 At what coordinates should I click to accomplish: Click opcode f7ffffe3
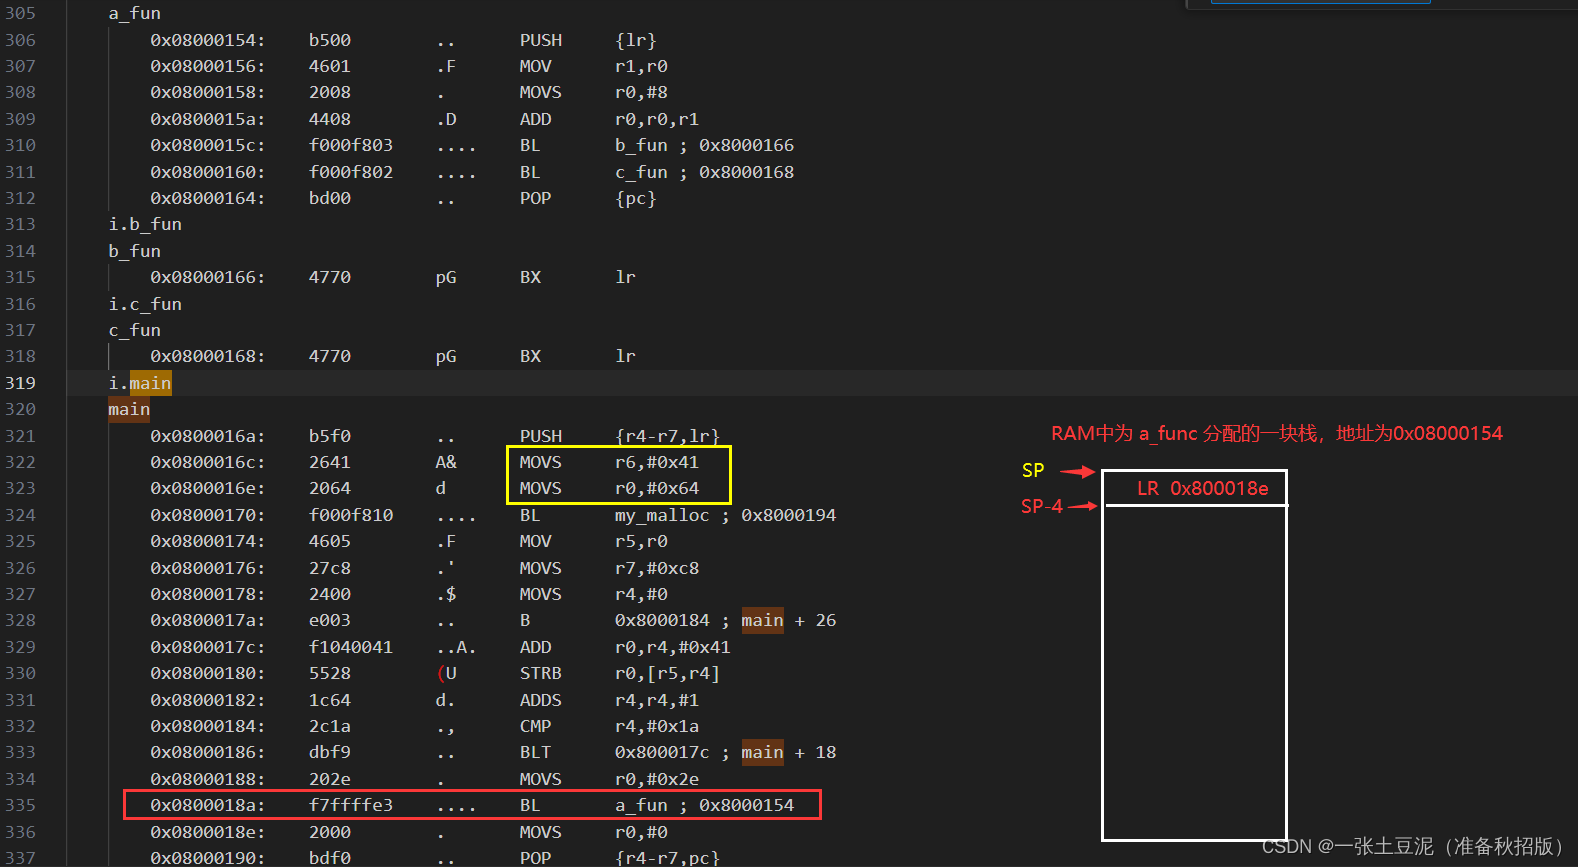coord(351,805)
